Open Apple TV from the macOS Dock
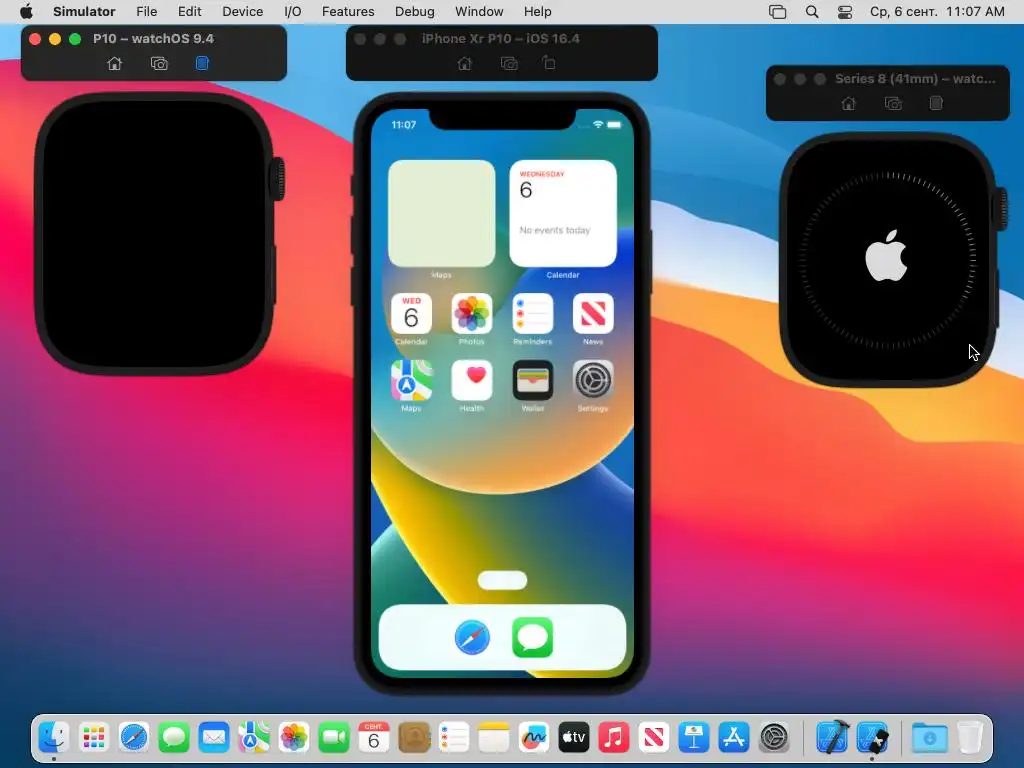Viewport: 1024px width, 768px height. (x=573, y=738)
